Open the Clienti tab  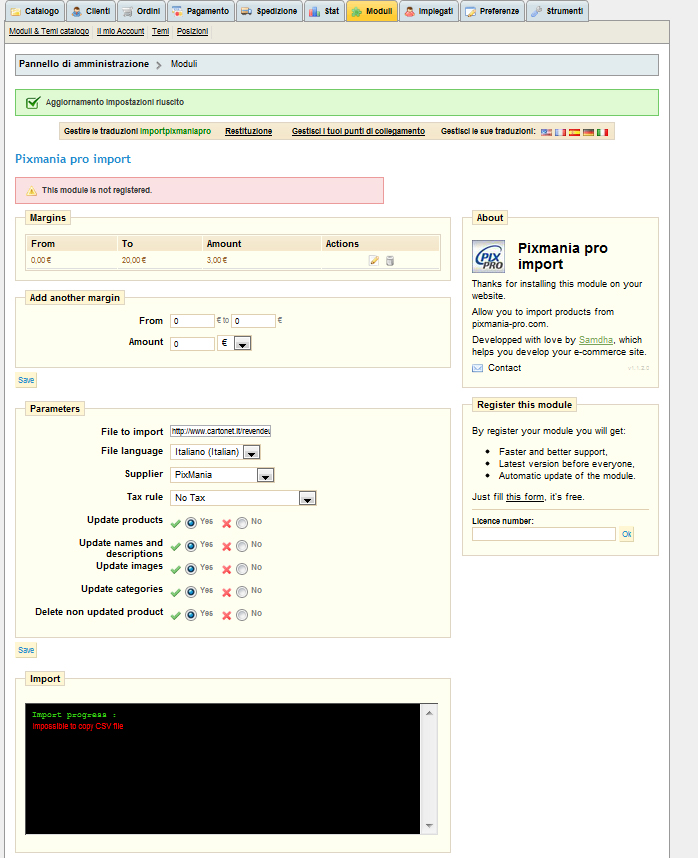tap(91, 11)
